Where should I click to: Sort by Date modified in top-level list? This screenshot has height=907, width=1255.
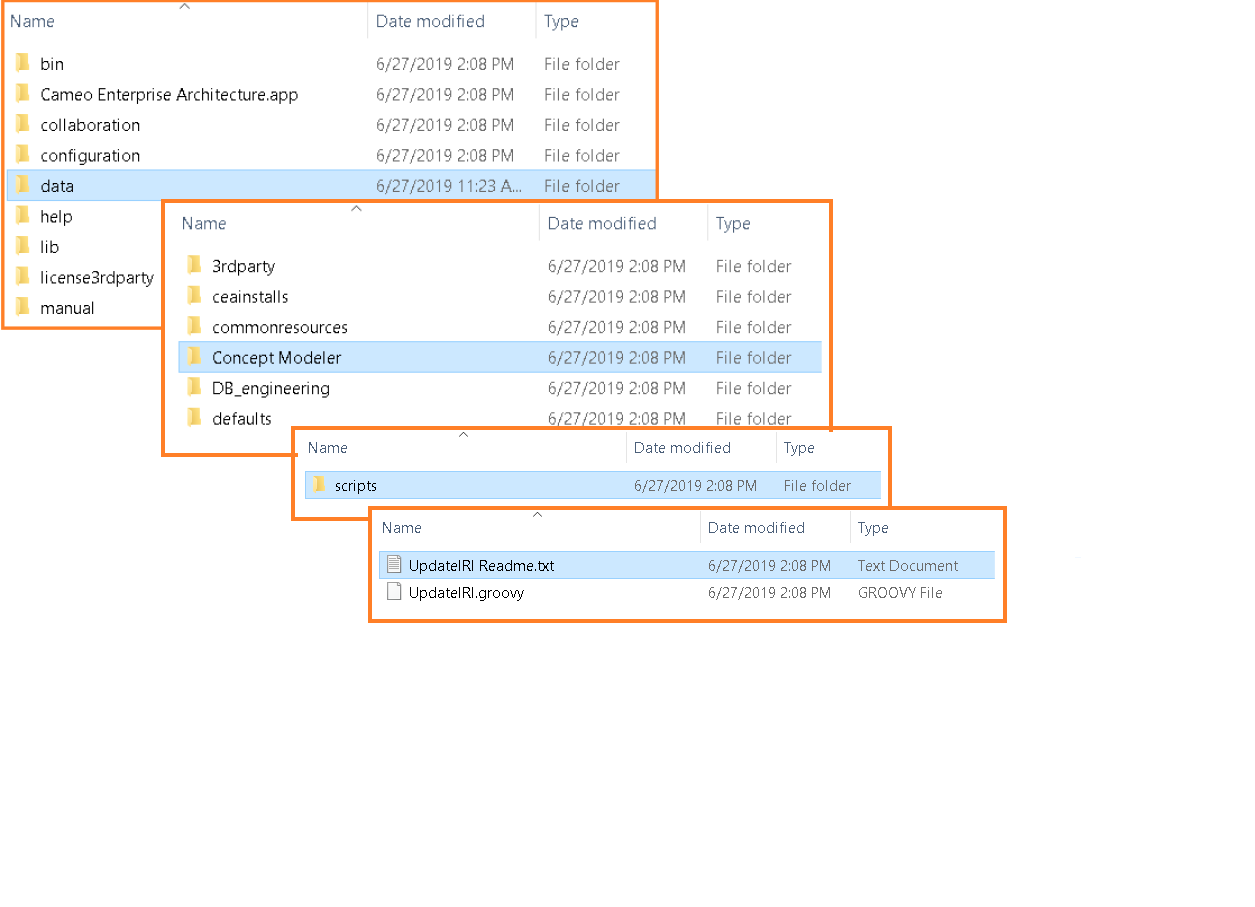click(x=430, y=21)
